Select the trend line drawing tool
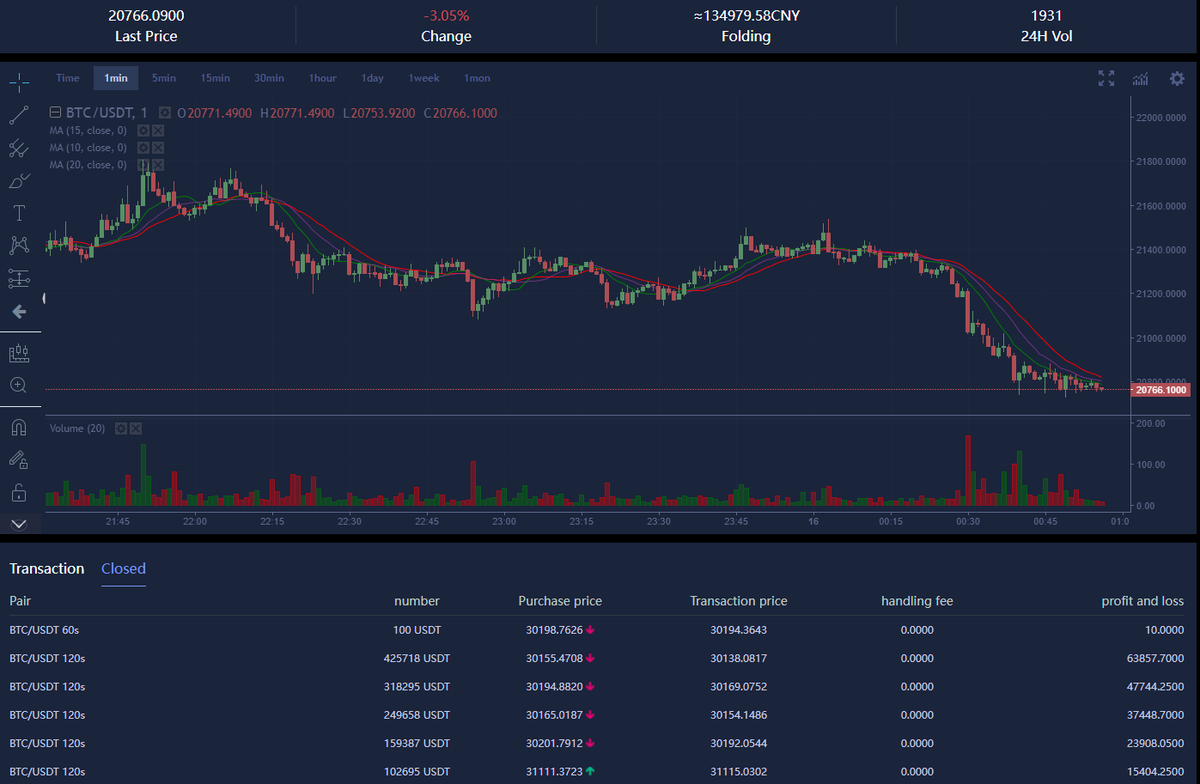 pos(19,115)
